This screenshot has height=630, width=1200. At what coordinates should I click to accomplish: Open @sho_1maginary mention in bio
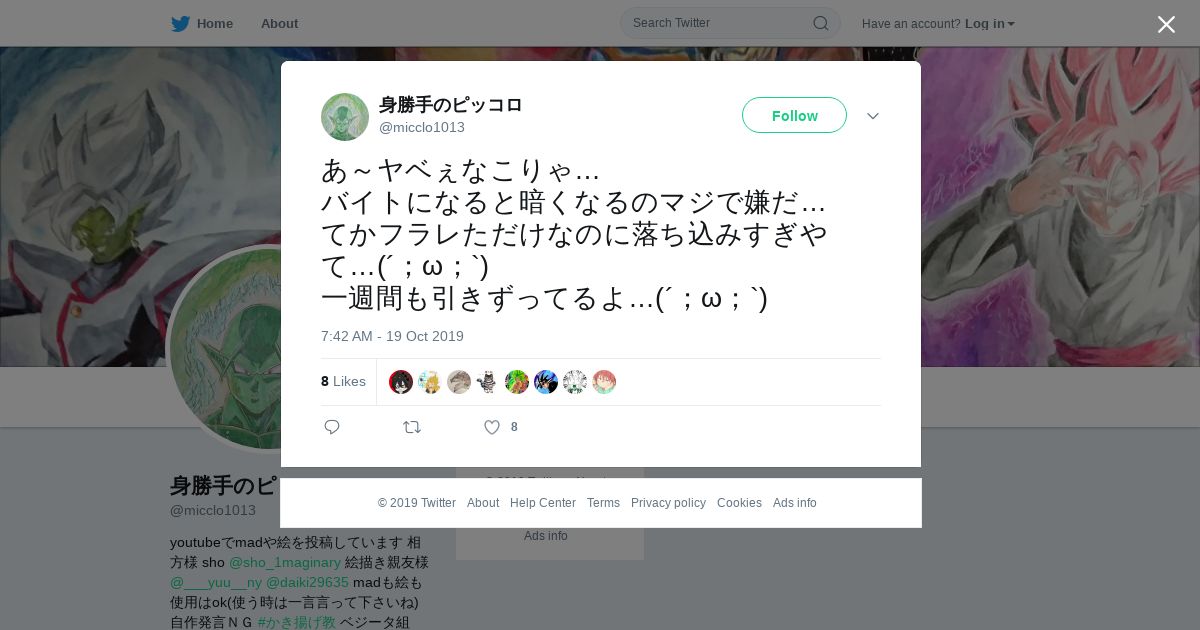285,562
